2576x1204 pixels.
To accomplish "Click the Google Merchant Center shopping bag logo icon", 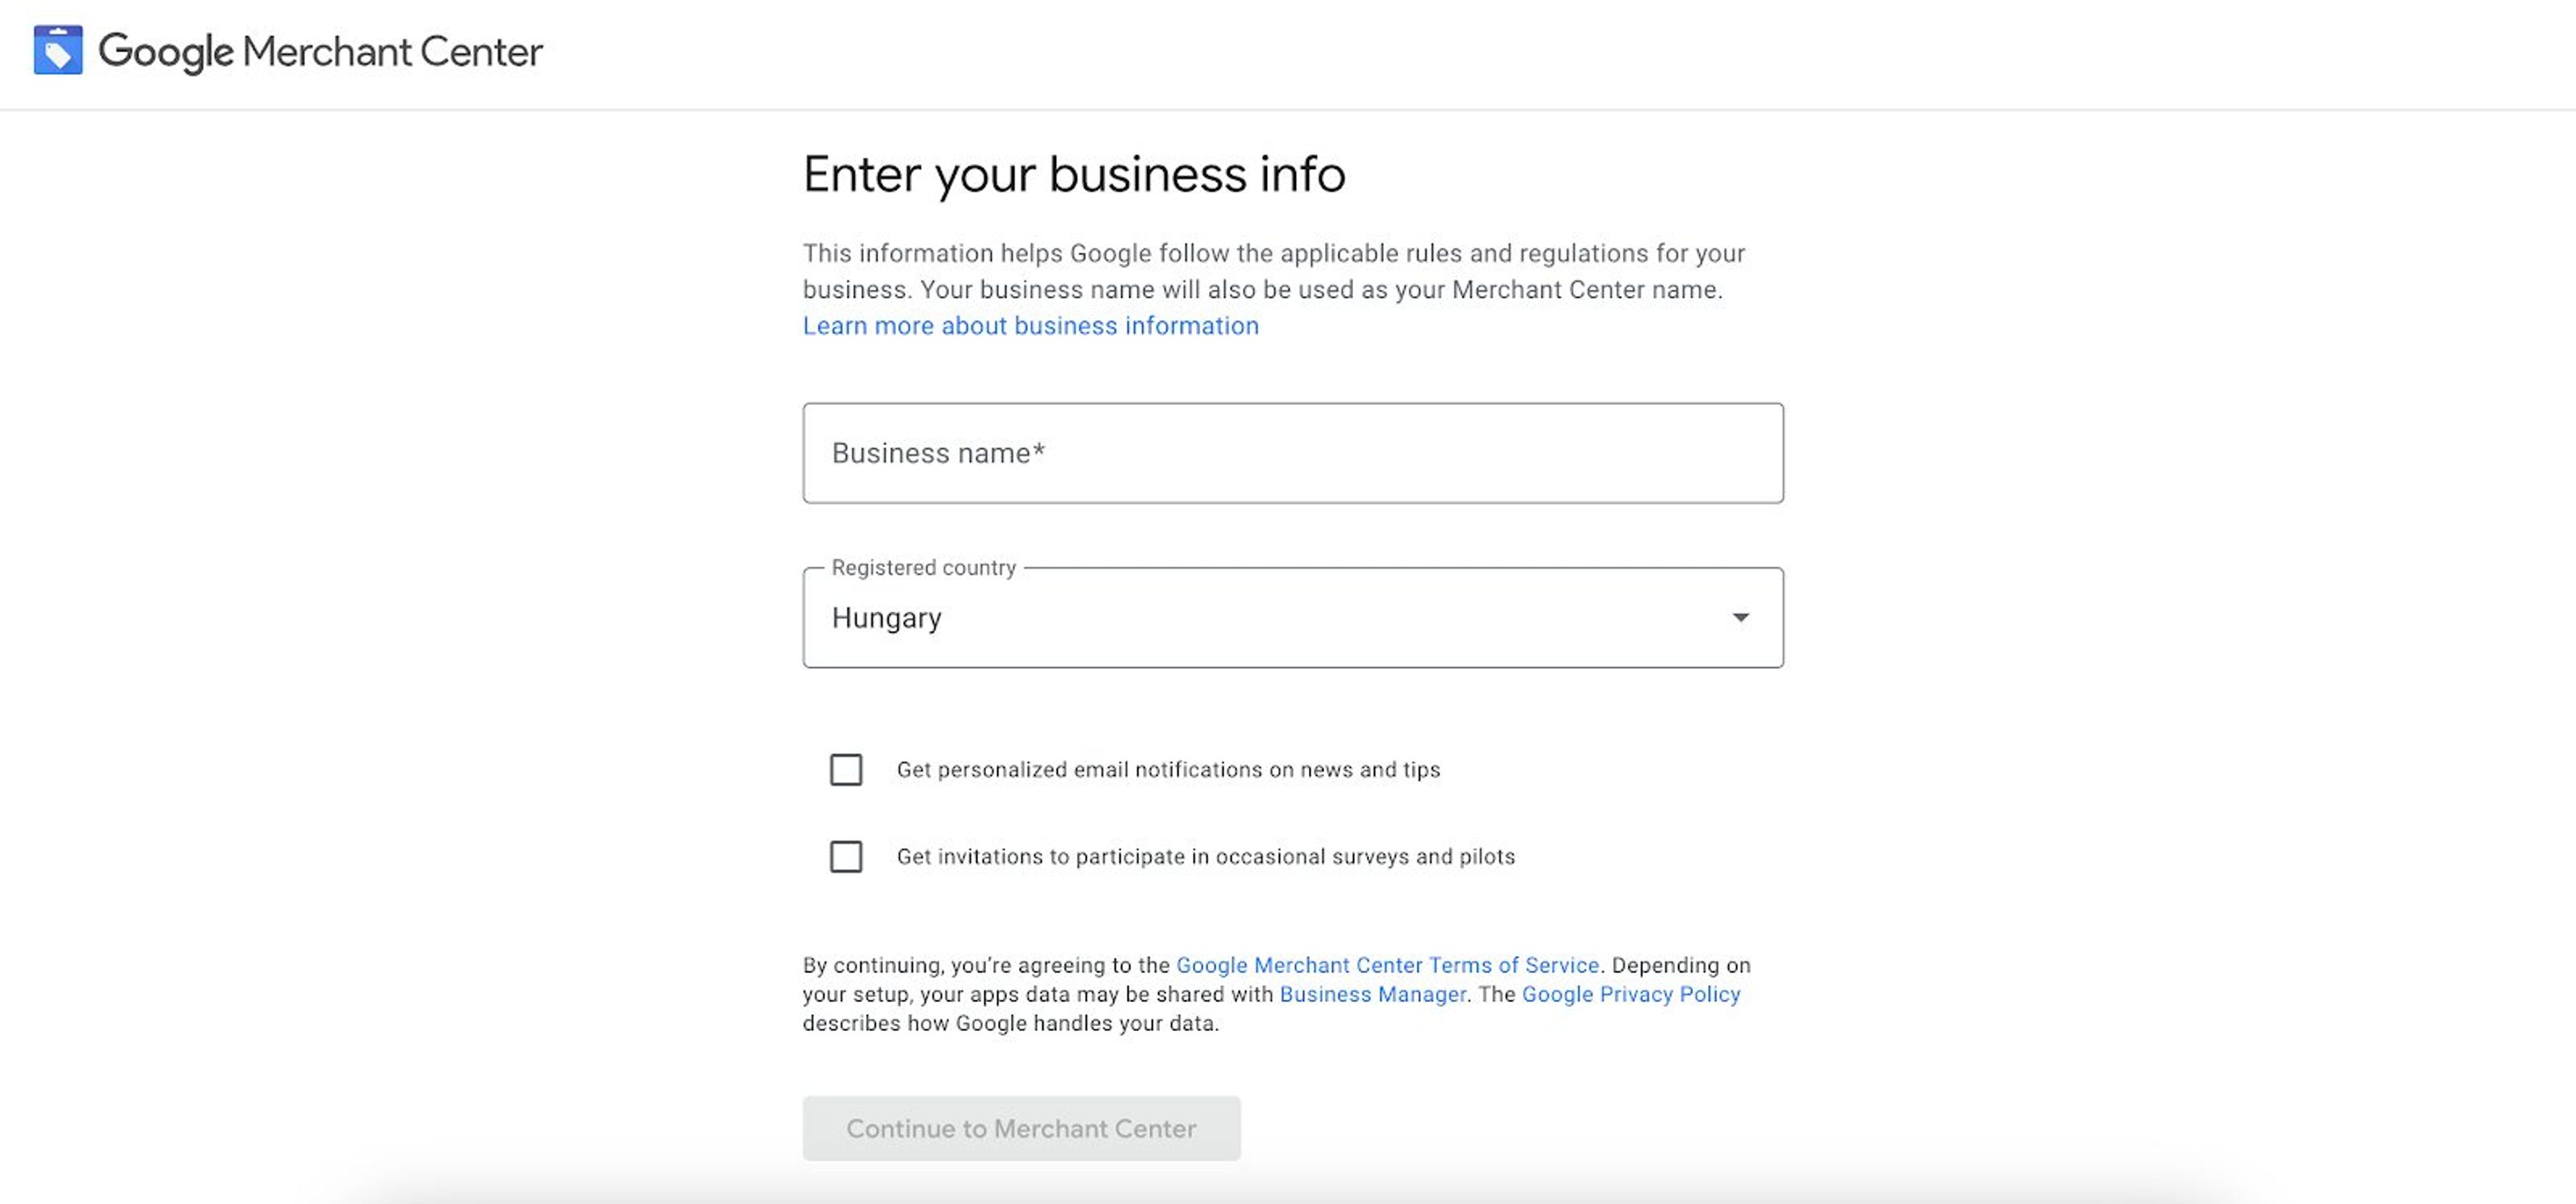I will click(57, 51).
